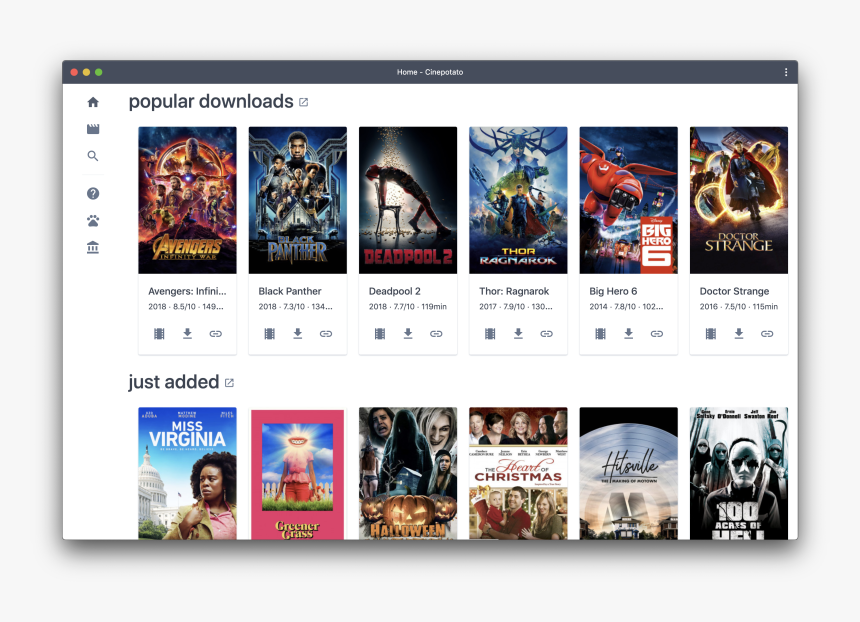Click the 'Home - Cinepotato' window title
The height and width of the screenshot is (622, 860).
[x=430, y=72]
